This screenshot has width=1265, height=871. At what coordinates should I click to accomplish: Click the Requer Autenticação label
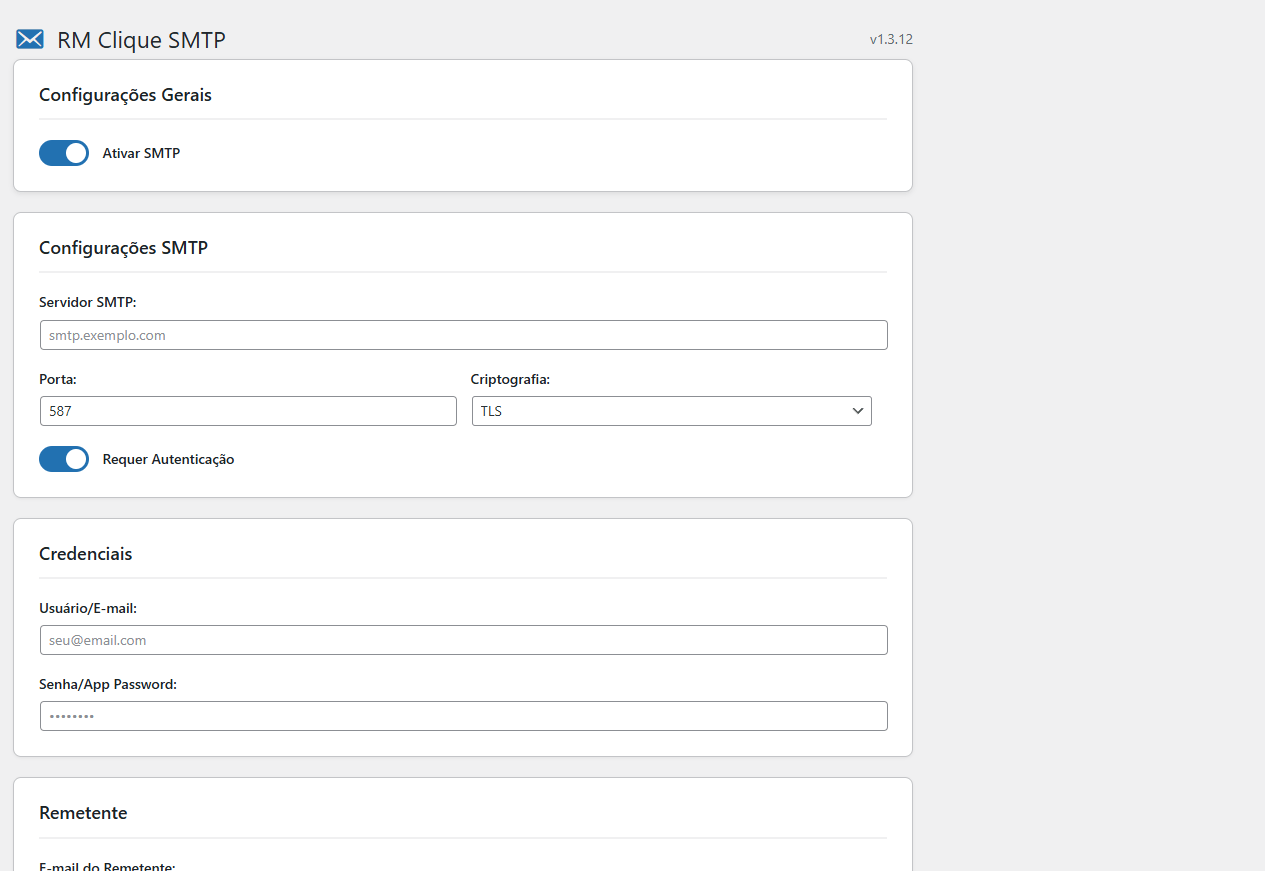168,459
